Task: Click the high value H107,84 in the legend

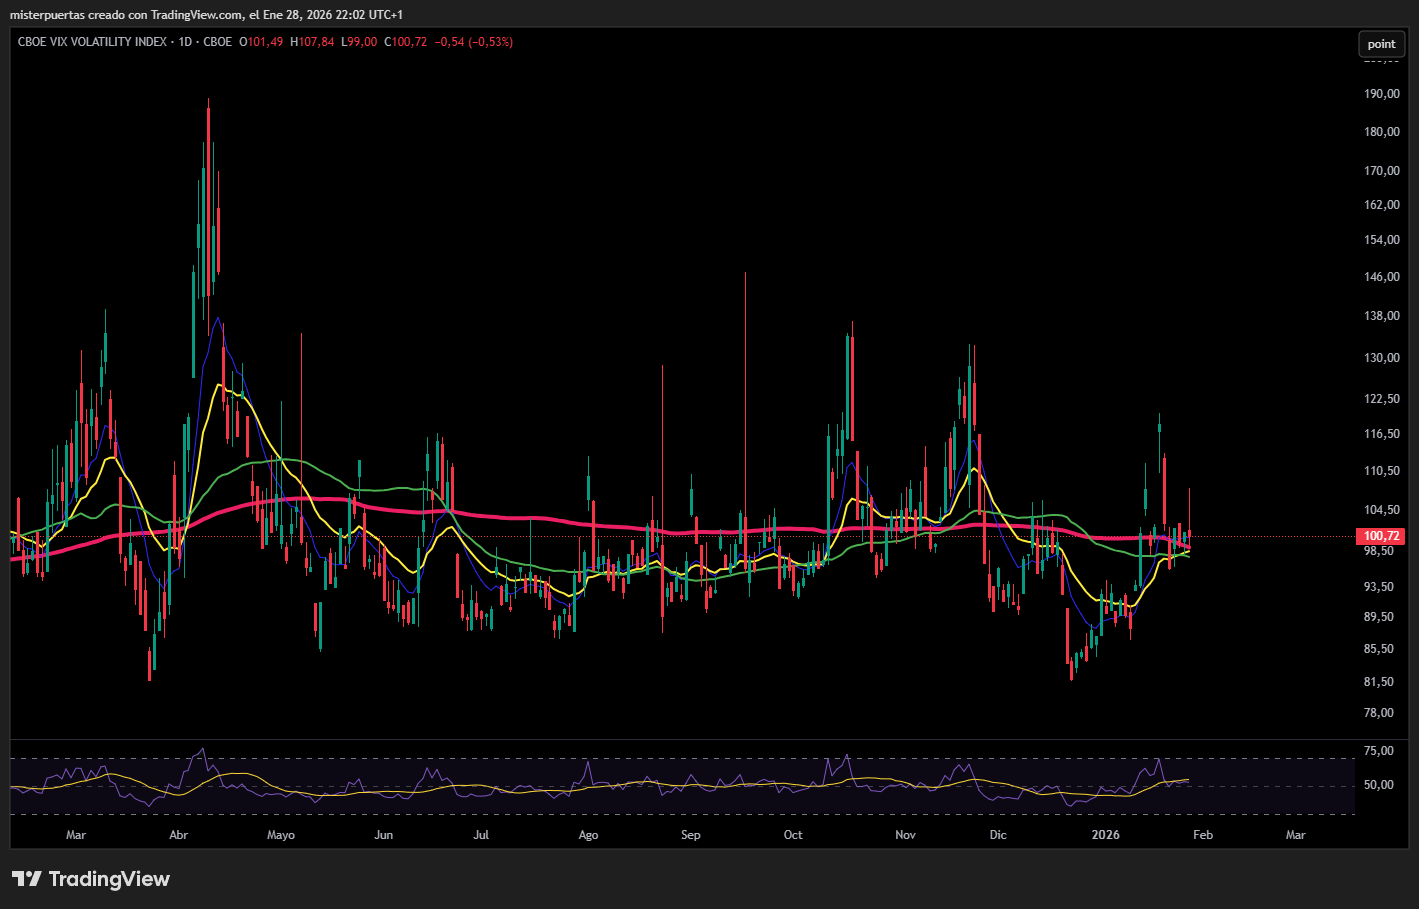Action: tap(312, 42)
